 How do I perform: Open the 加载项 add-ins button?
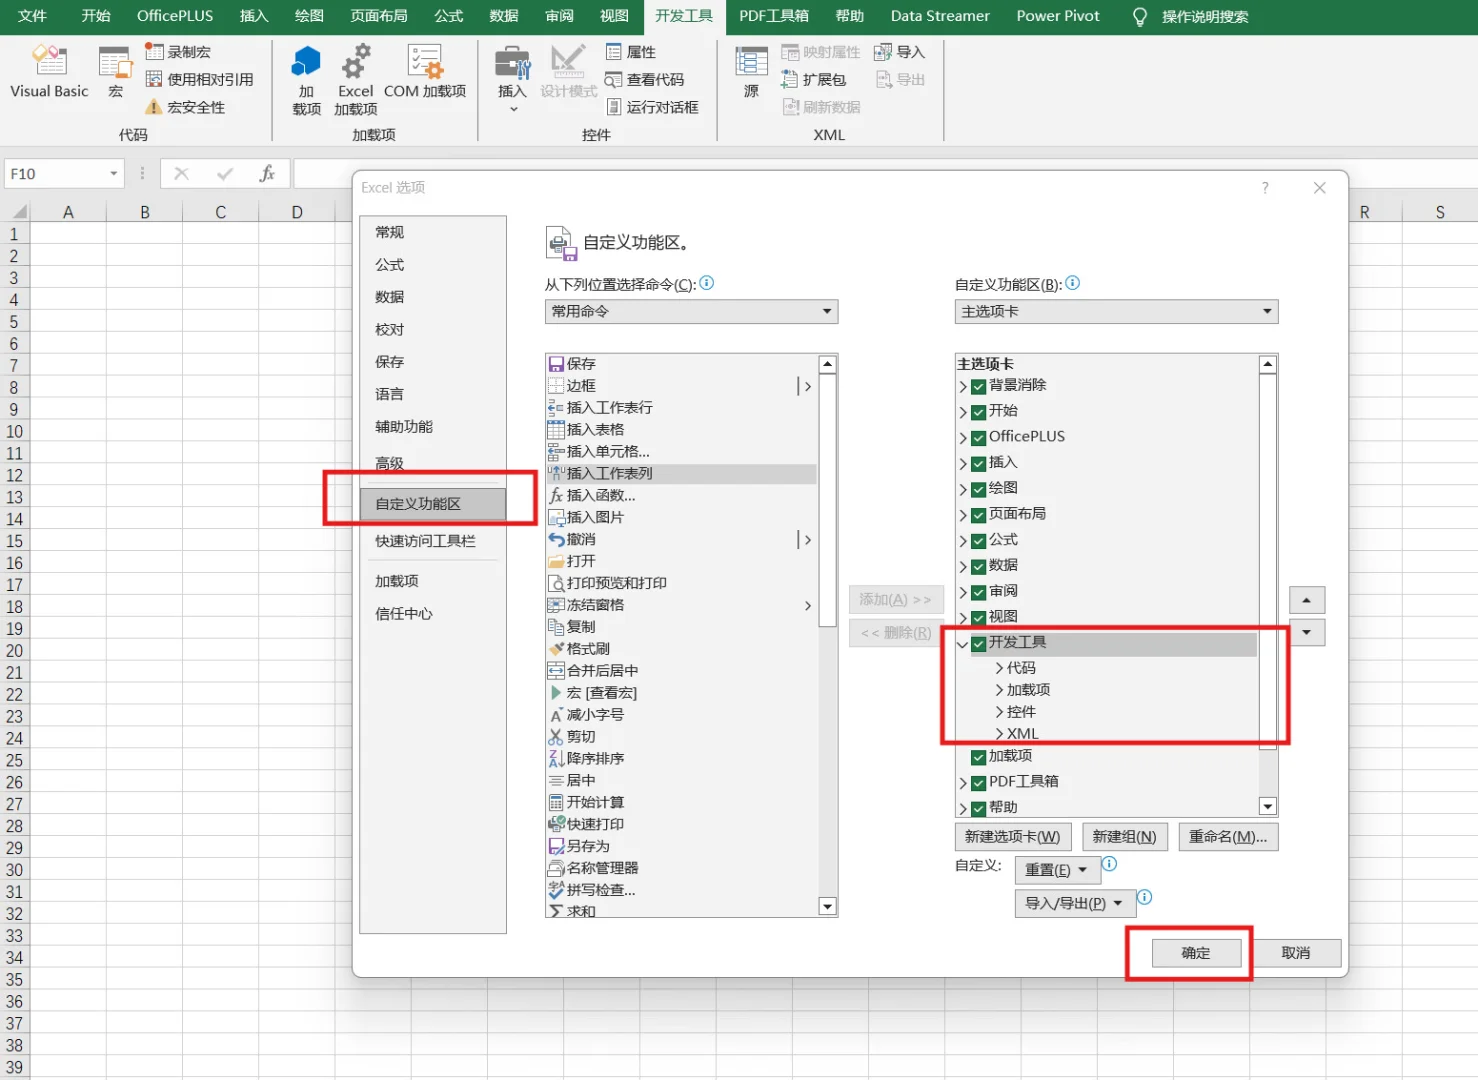point(306,80)
